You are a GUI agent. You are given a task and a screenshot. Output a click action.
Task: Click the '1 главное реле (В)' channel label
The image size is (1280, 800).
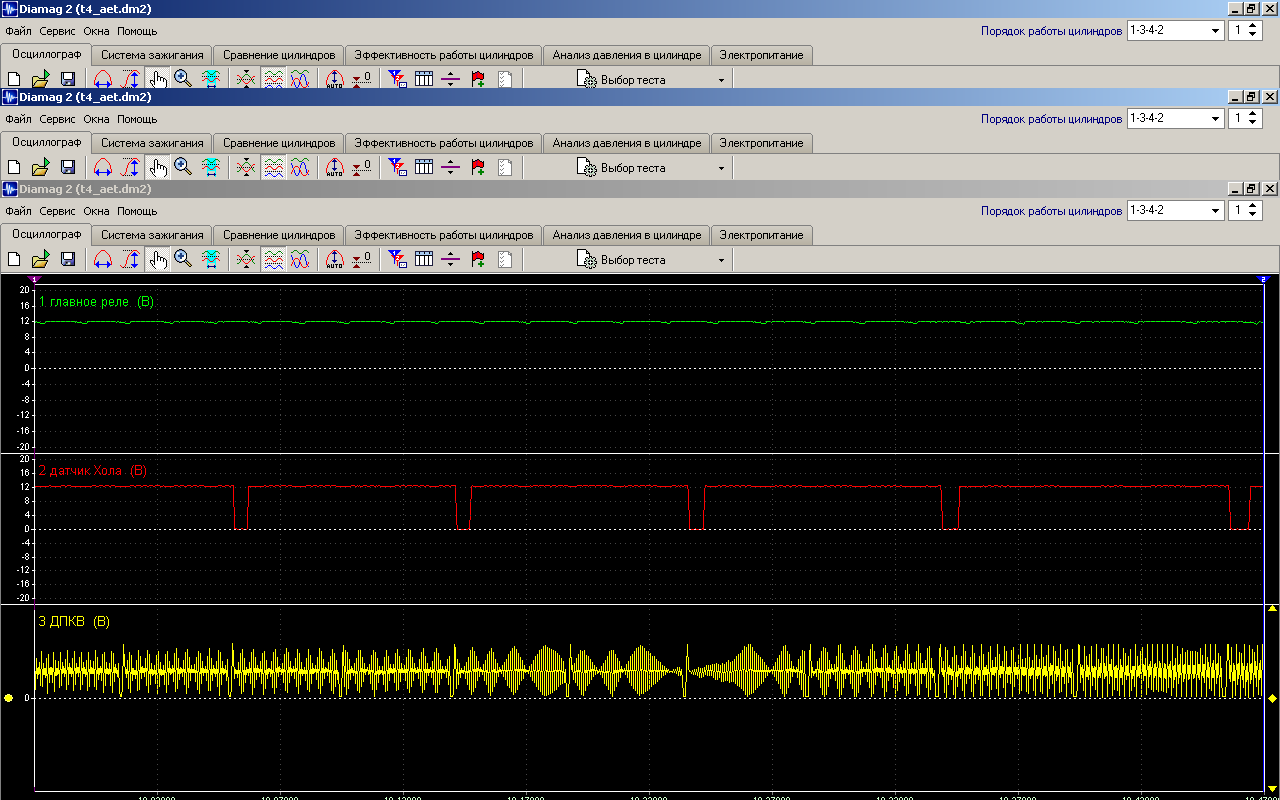click(x=96, y=301)
